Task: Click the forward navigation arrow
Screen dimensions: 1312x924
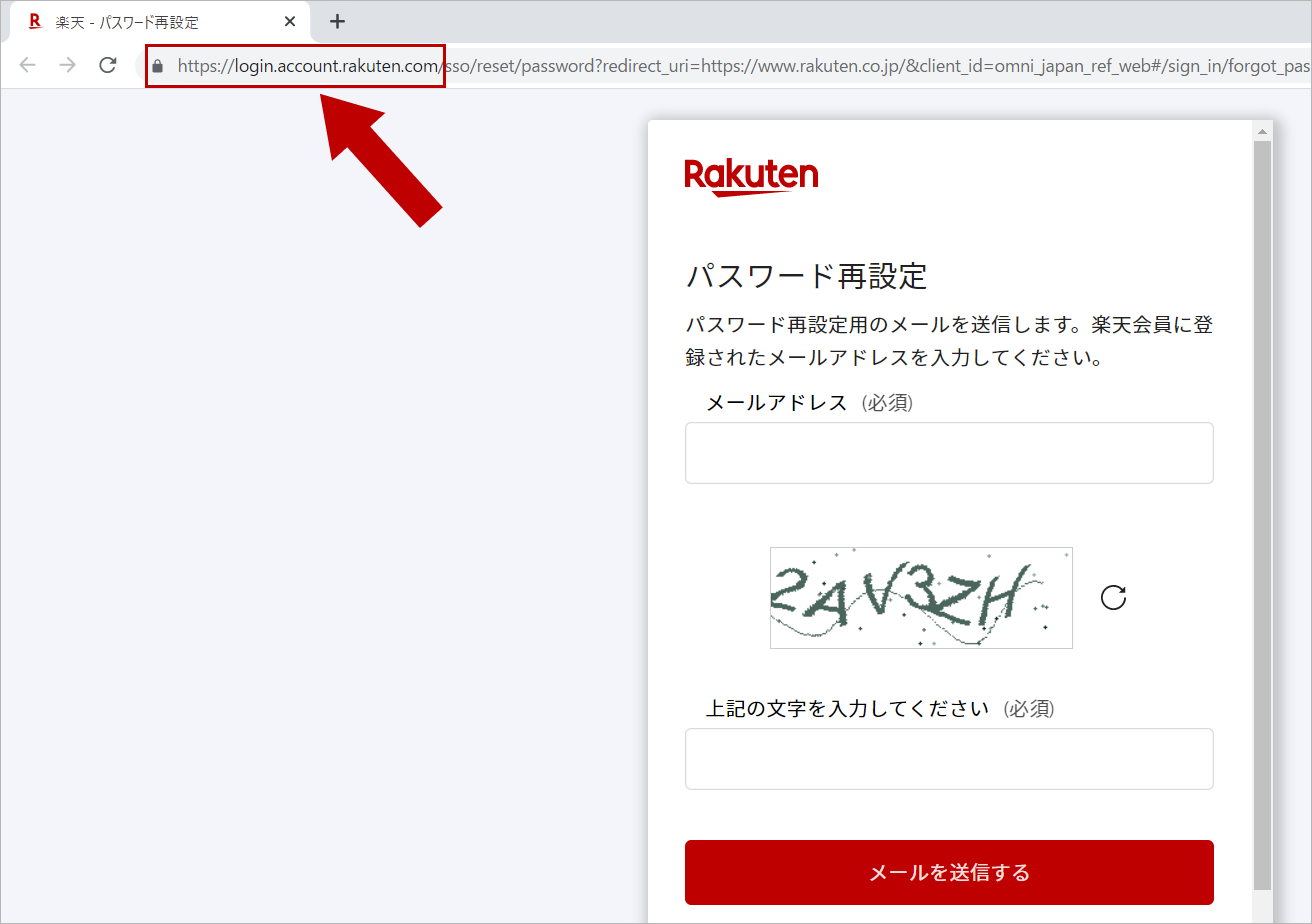Action: [66, 65]
